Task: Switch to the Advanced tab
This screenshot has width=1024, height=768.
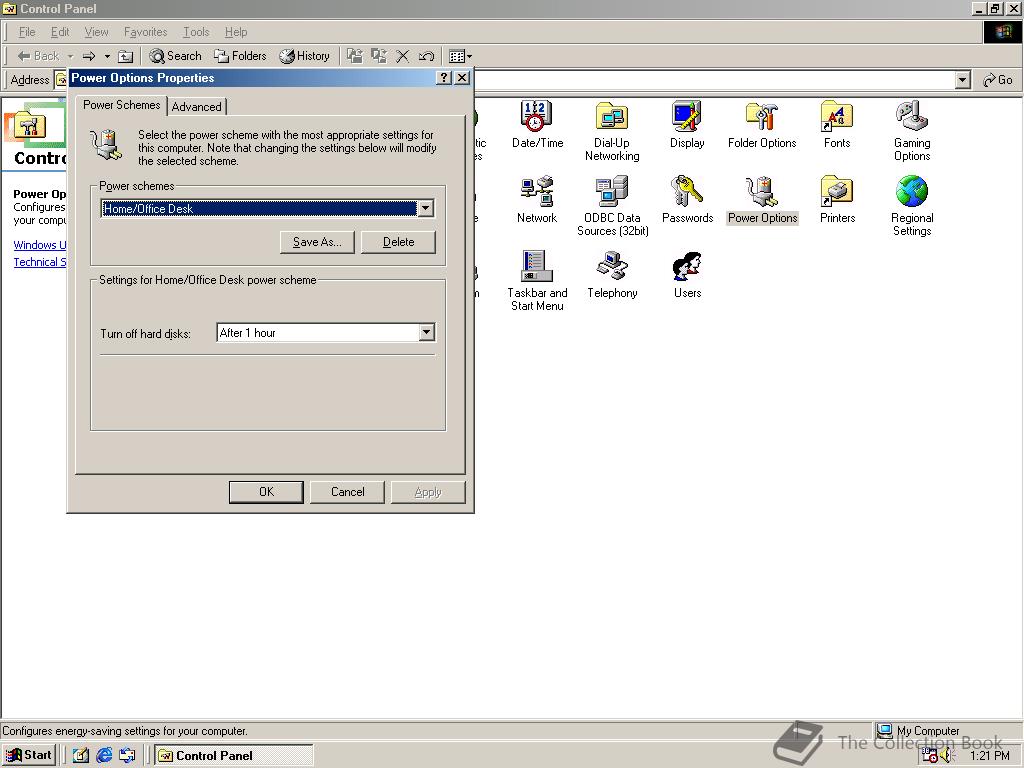Action: tap(197, 106)
